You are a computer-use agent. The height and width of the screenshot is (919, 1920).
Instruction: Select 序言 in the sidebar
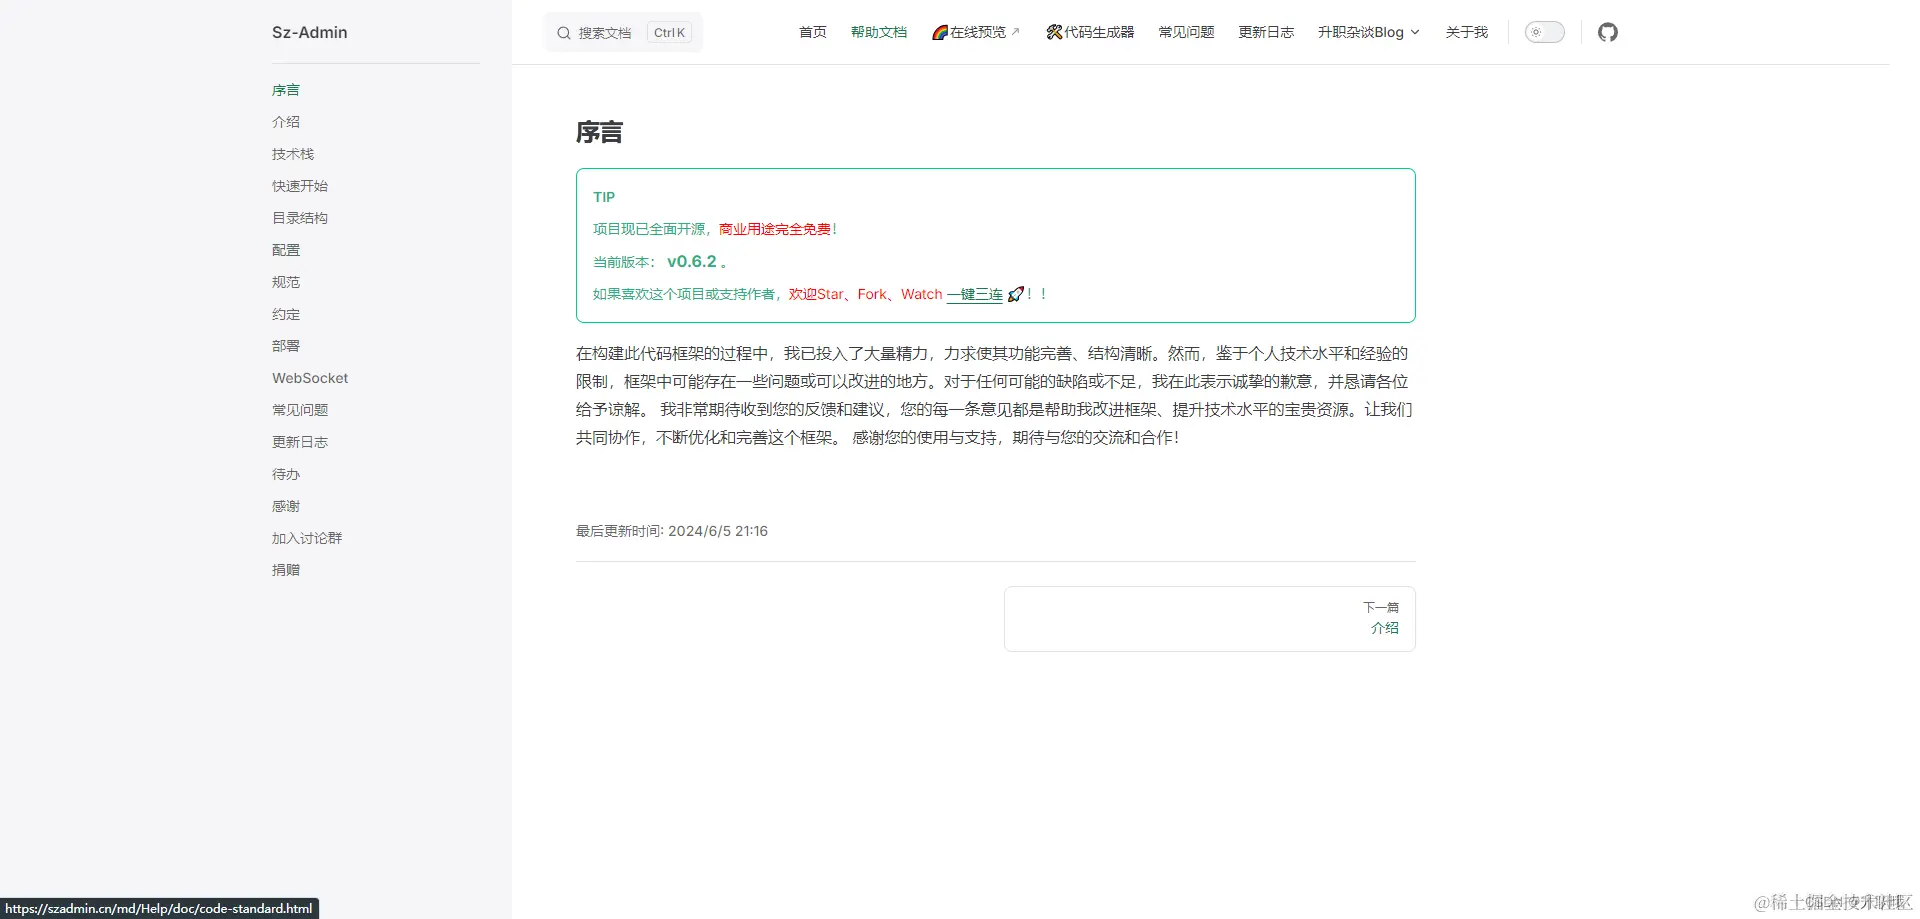click(x=286, y=89)
